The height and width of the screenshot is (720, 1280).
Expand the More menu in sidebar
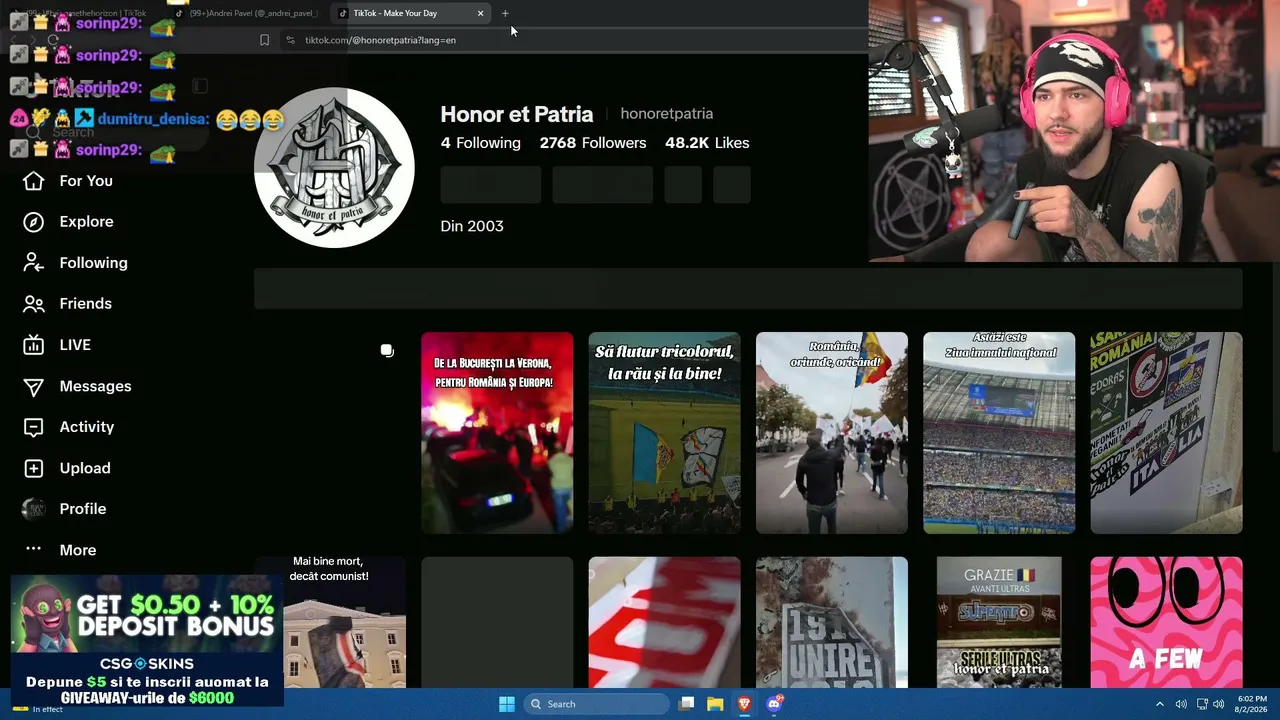click(x=60, y=550)
